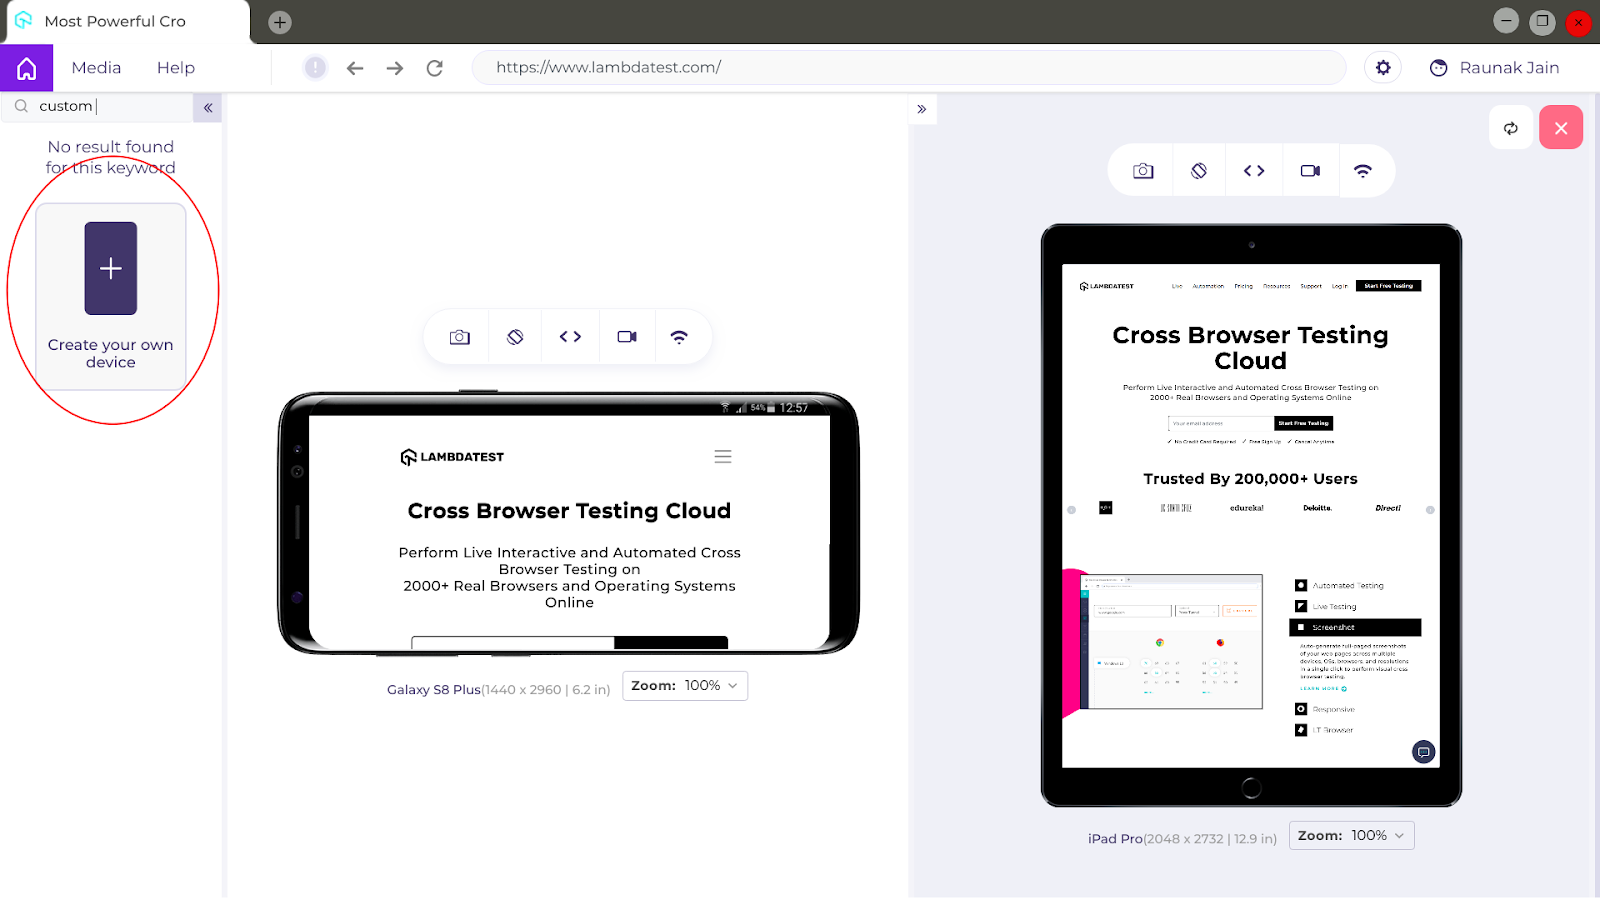1600x900 pixels.
Task: Rotate the iPad Pro device
Action: [x=1199, y=171]
